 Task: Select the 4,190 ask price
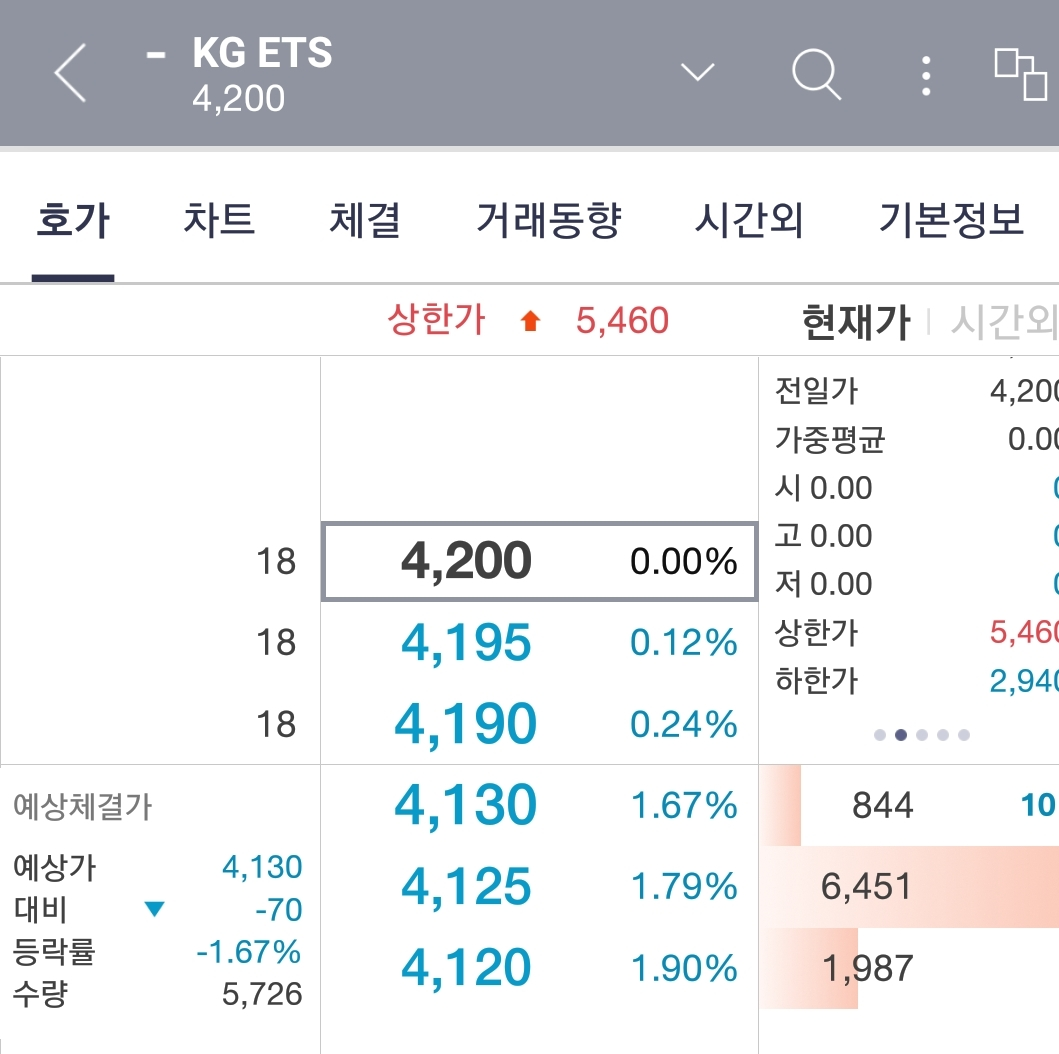465,724
